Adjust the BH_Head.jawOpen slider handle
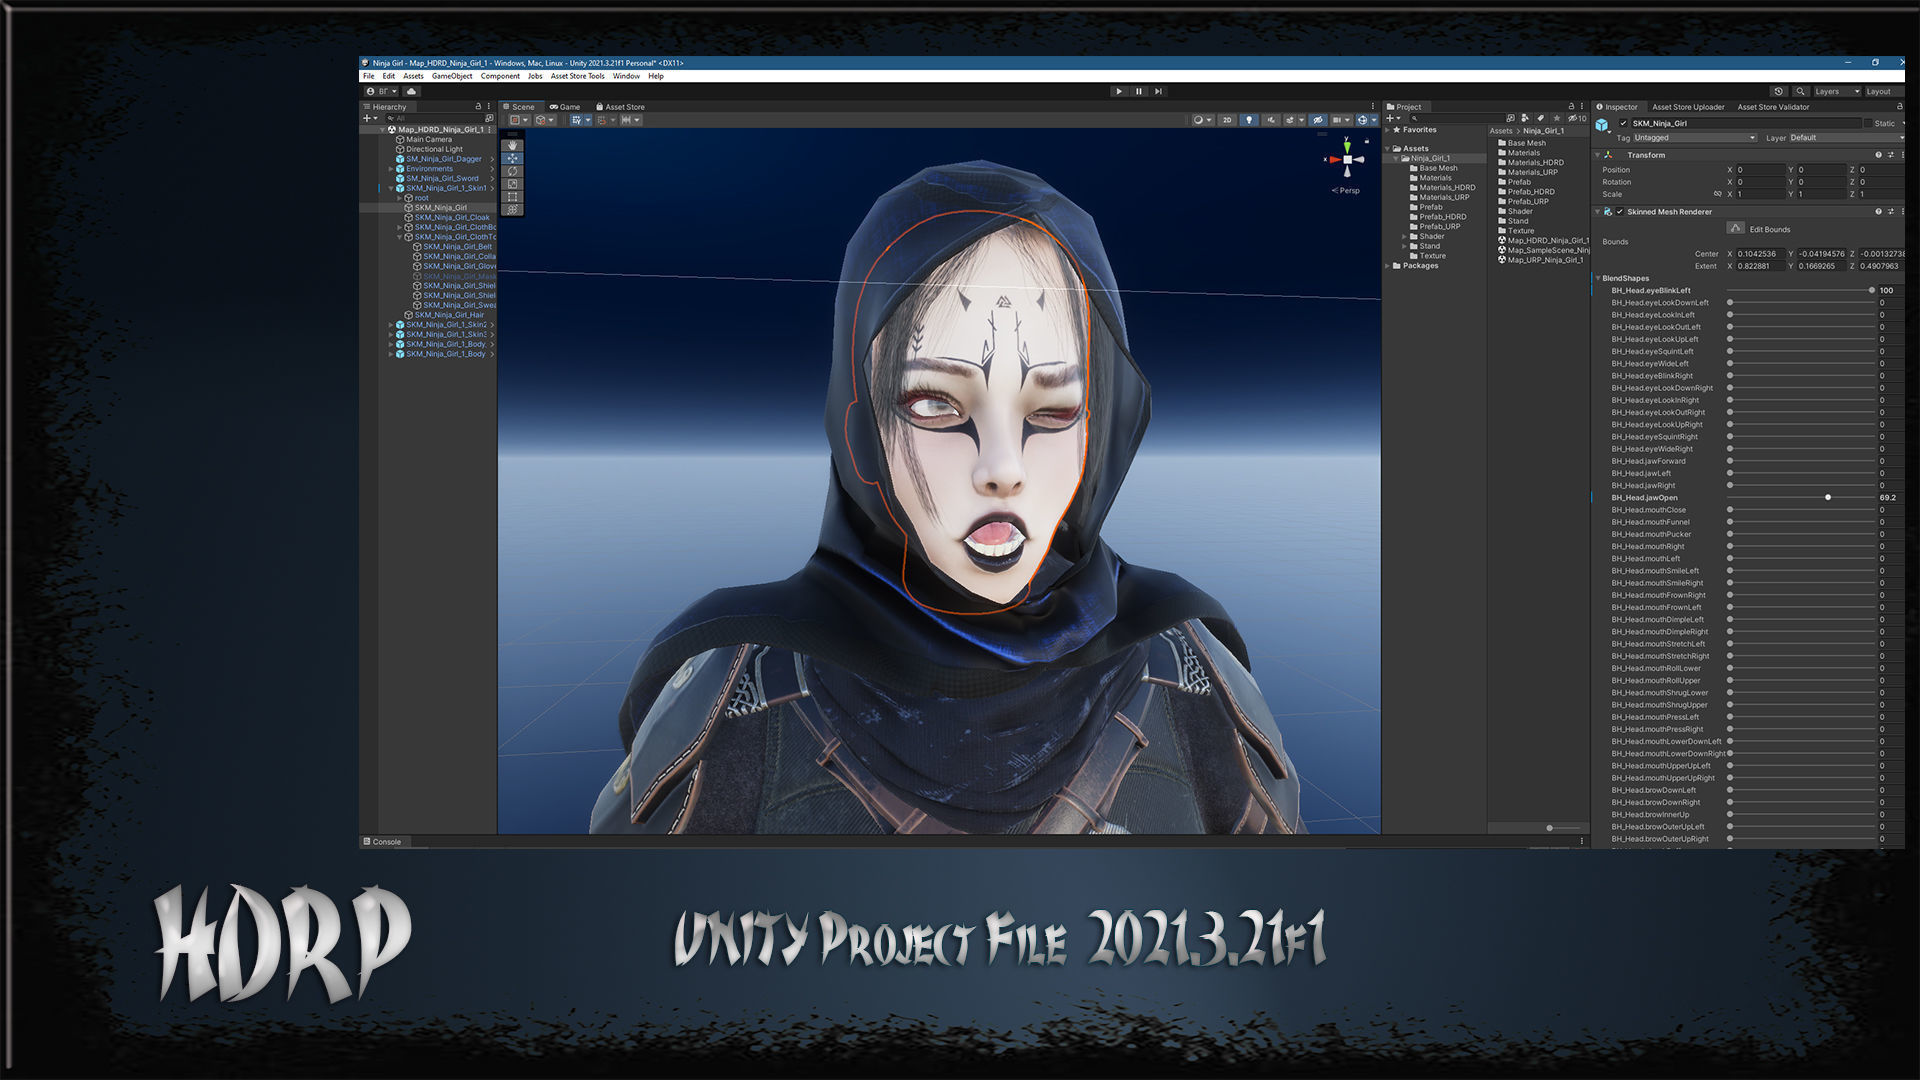The height and width of the screenshot is (1080, 1920). (1828, 497)
